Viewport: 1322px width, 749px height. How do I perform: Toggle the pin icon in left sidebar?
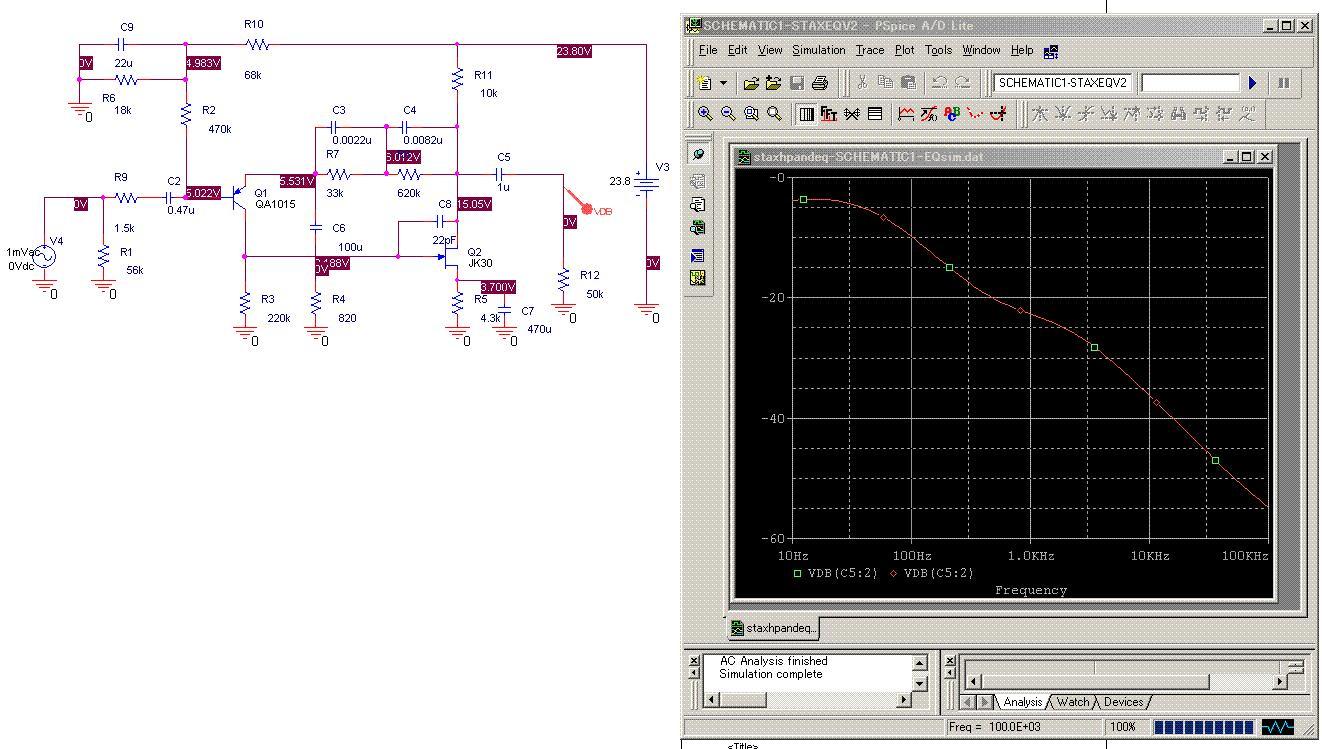tap(698, 155)
